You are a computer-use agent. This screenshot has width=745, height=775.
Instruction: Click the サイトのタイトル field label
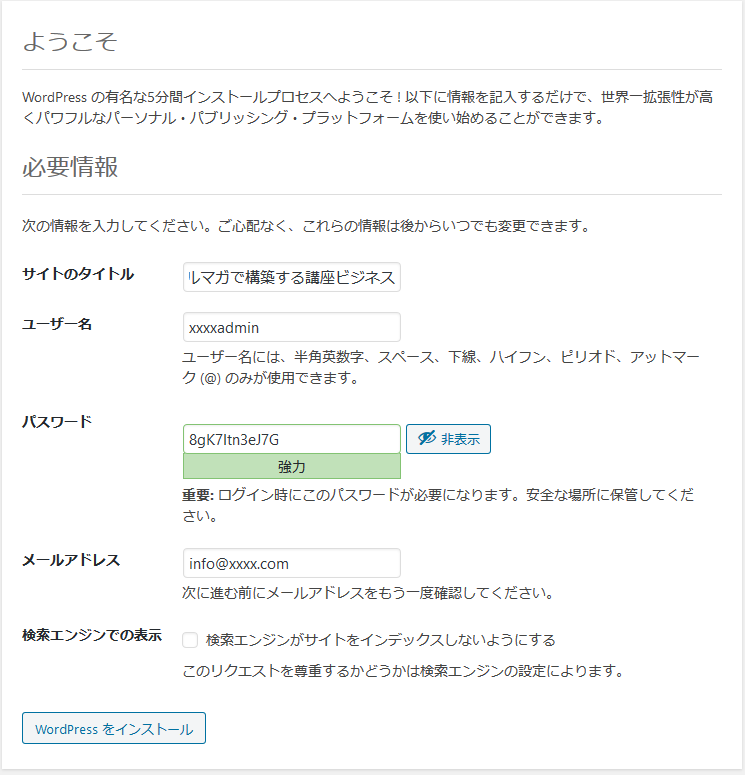coord(77,274)
